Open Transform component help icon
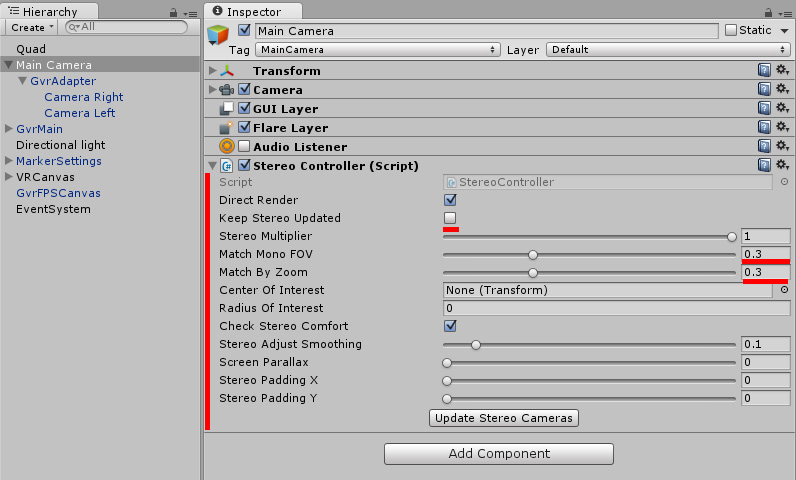Screen dimensions: 796x480 (x=764, y=70)
